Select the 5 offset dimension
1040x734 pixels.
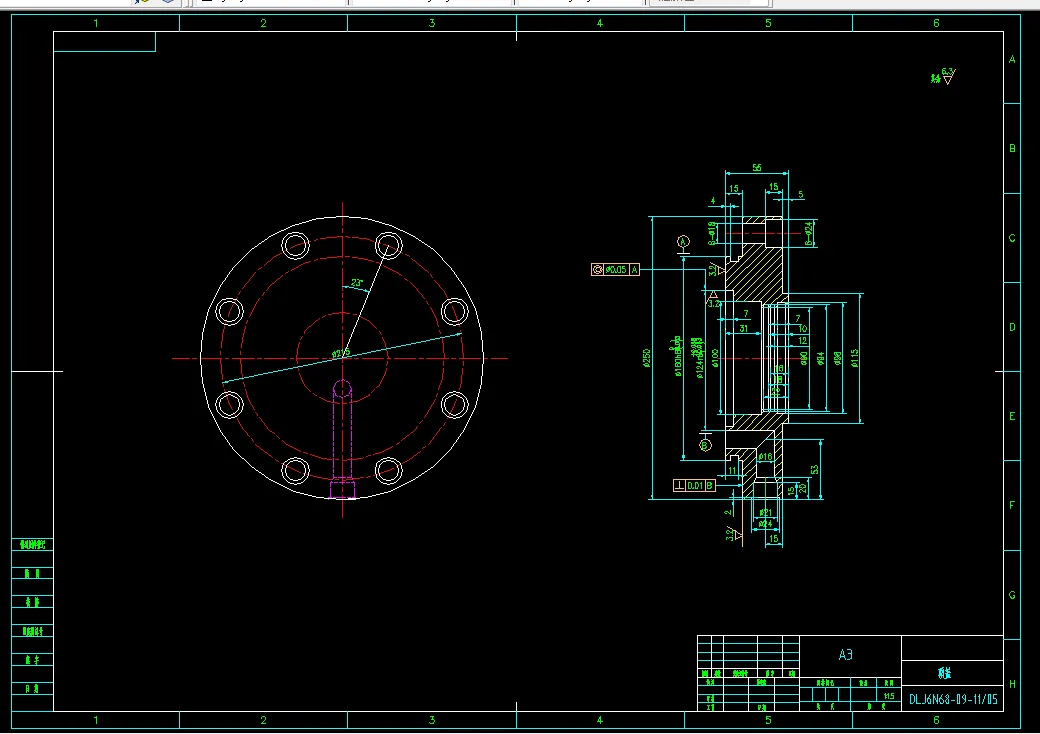pyautogui.click(x=801, y=195)
